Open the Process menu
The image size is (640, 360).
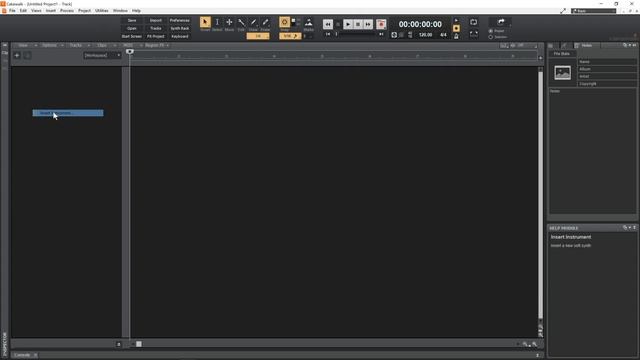pyautogui.click(x=67, y=11)
